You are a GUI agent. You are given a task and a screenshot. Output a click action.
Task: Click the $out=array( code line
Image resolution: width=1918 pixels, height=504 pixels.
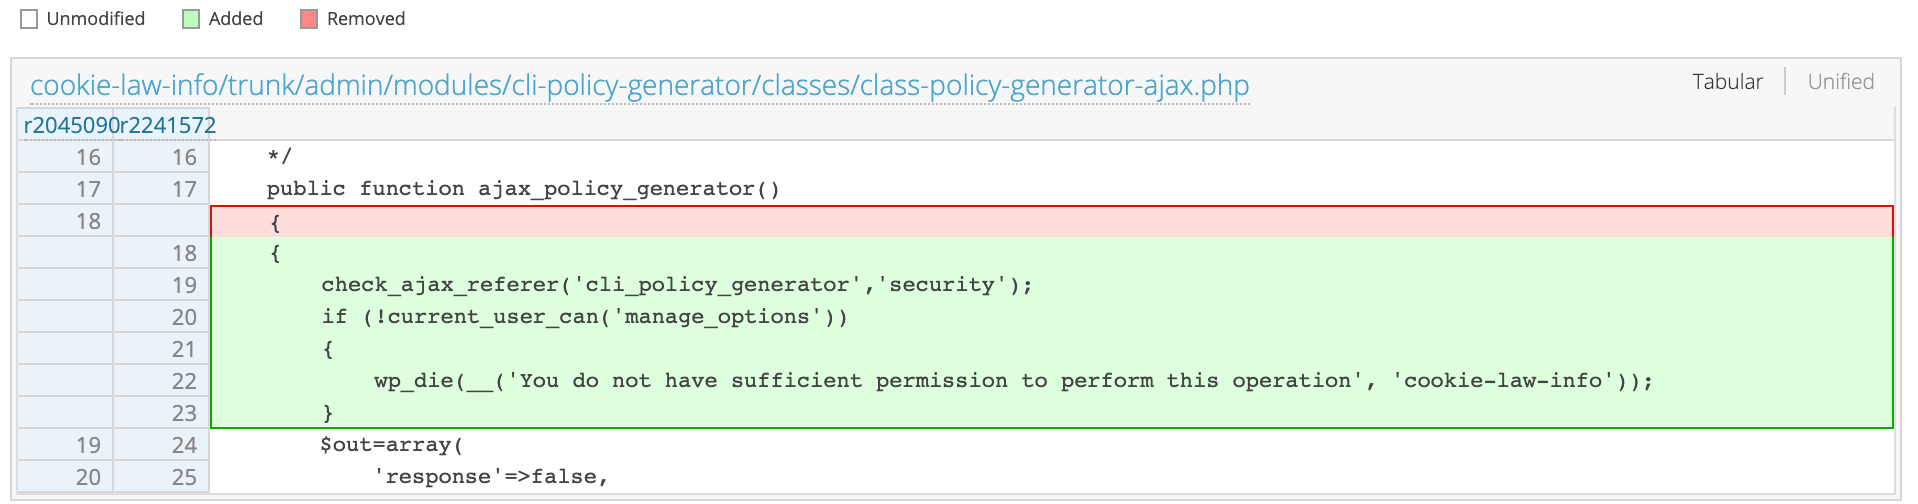point(391,445)
